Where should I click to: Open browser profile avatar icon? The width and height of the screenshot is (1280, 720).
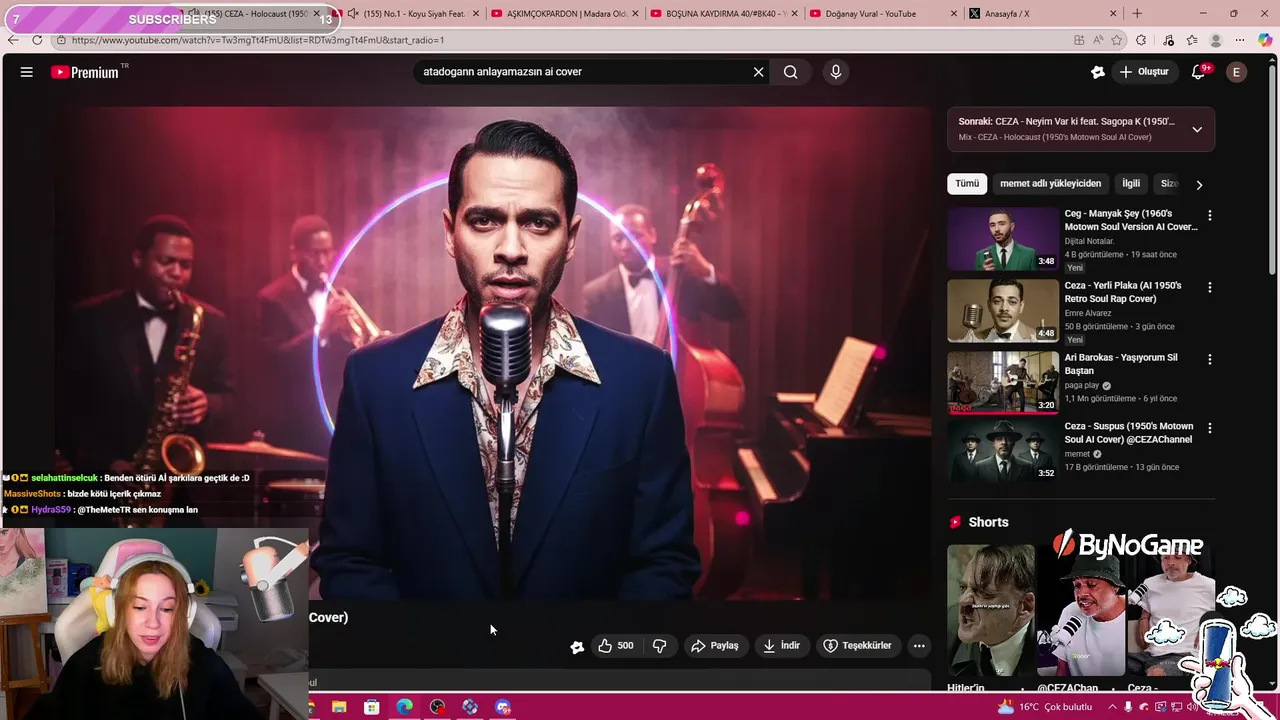[x=1216, y=40]
